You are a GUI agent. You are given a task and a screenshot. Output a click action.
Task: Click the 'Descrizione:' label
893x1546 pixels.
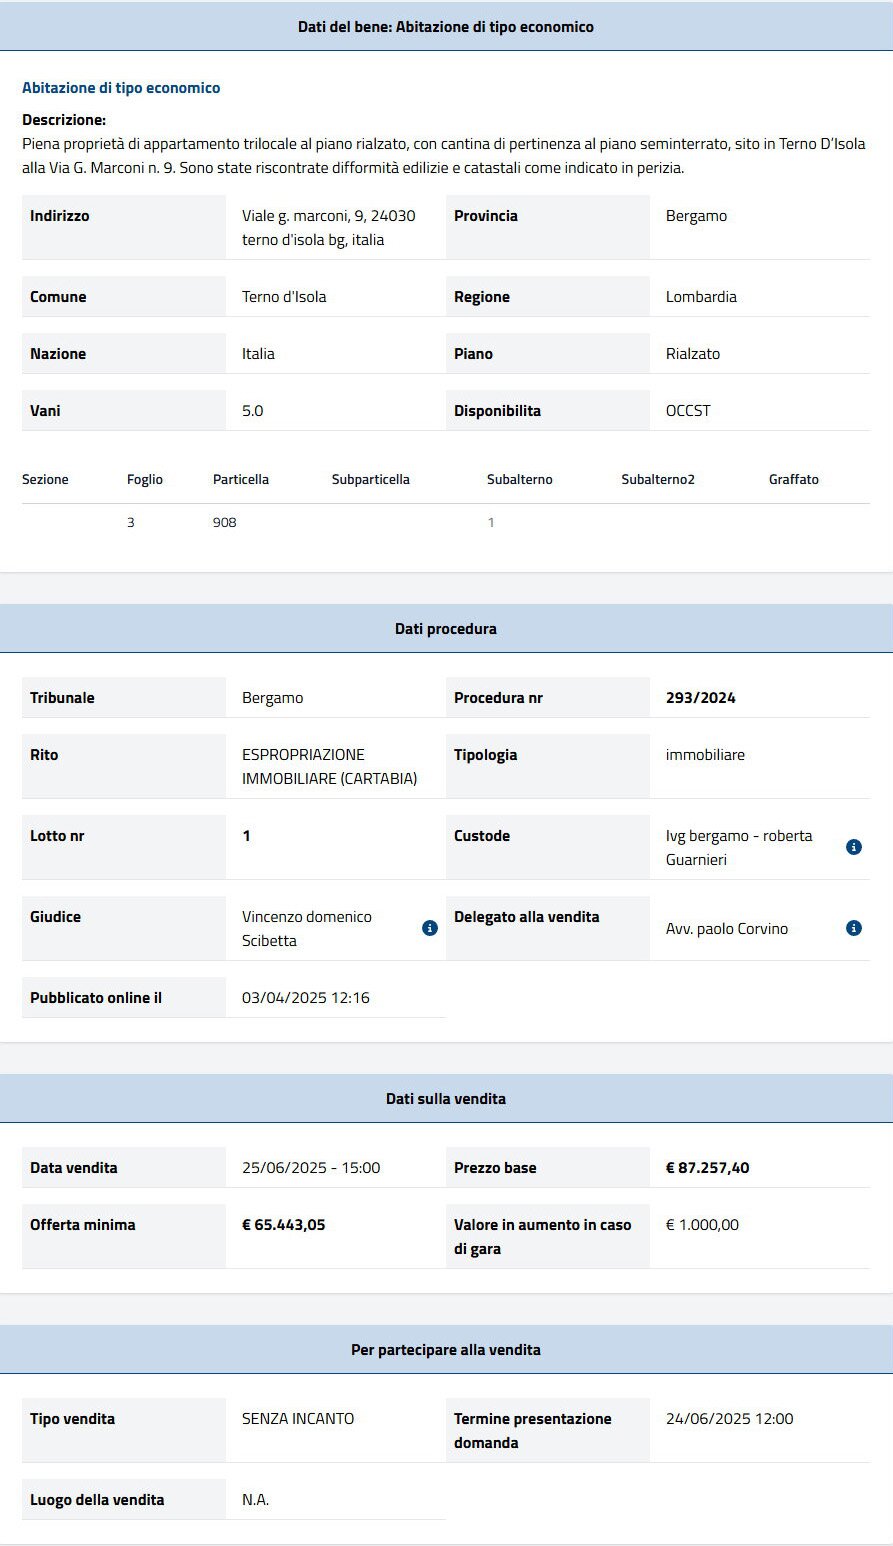[x=64, y=120]
